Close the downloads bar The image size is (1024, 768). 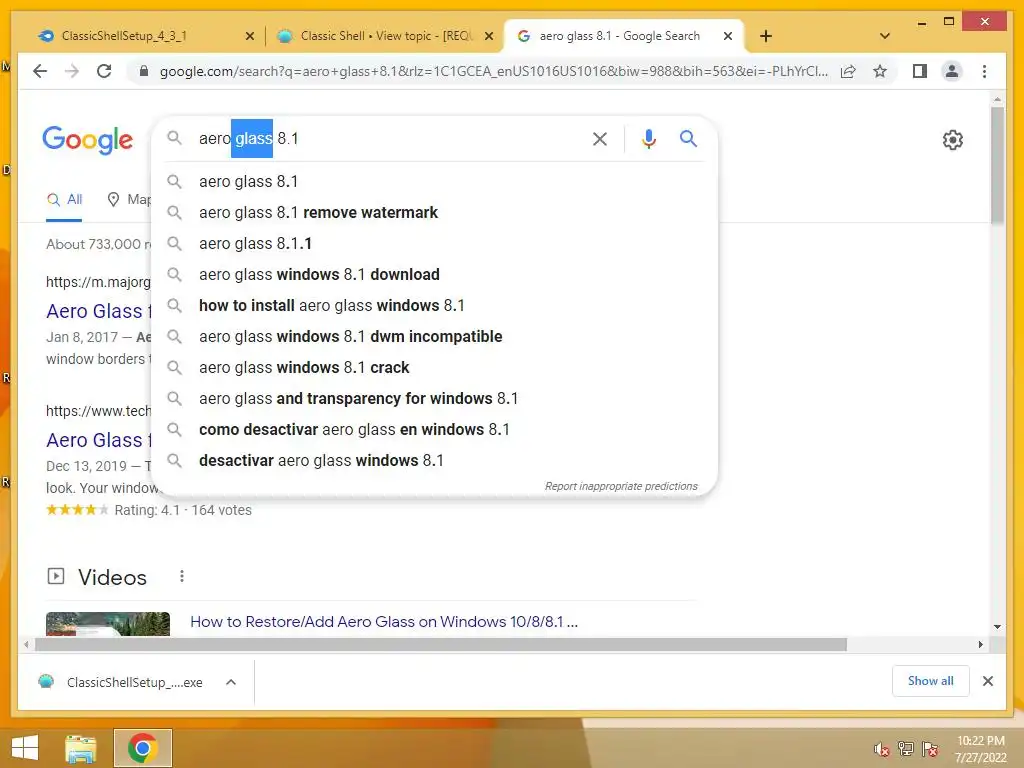(988, 681)
